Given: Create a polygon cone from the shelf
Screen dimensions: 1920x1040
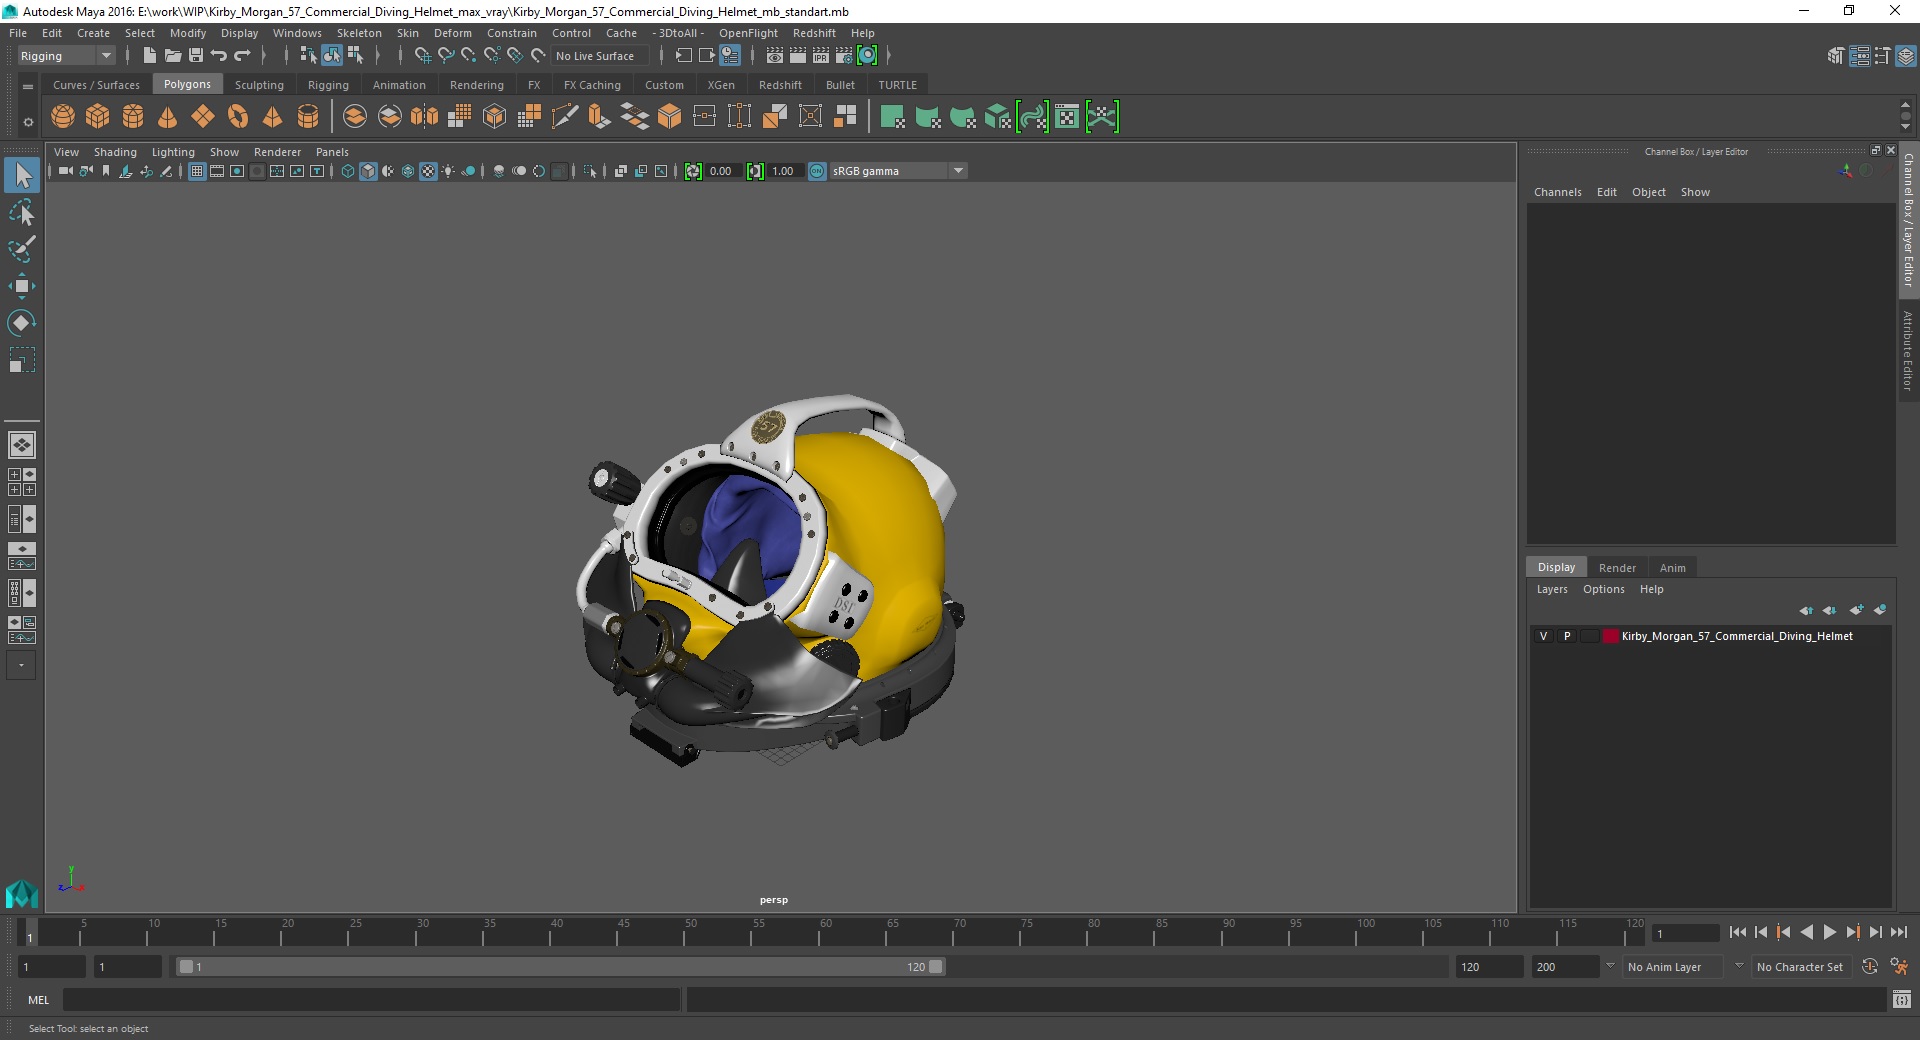Looking at the screenshot, I should coord(168,117).
